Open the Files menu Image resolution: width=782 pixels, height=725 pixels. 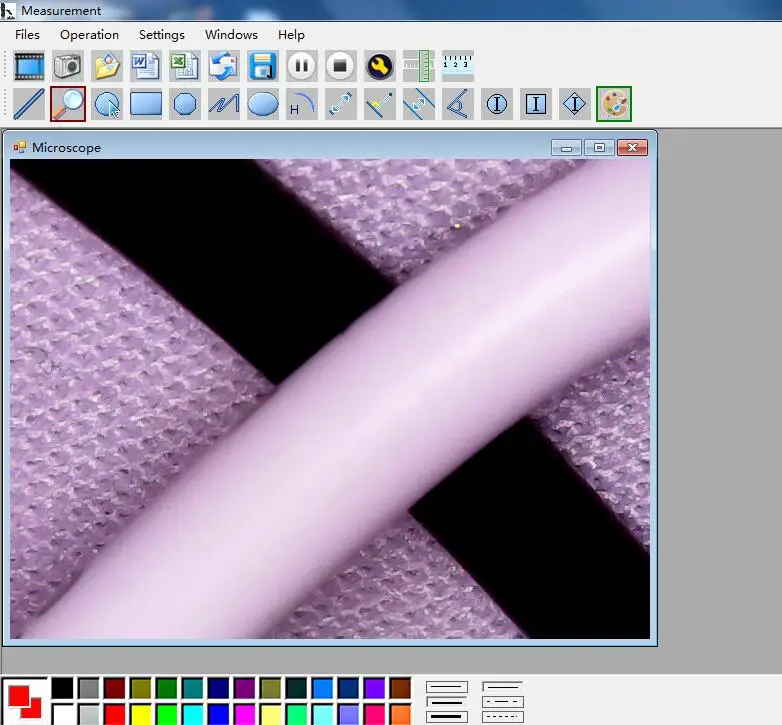click(28, 34)
